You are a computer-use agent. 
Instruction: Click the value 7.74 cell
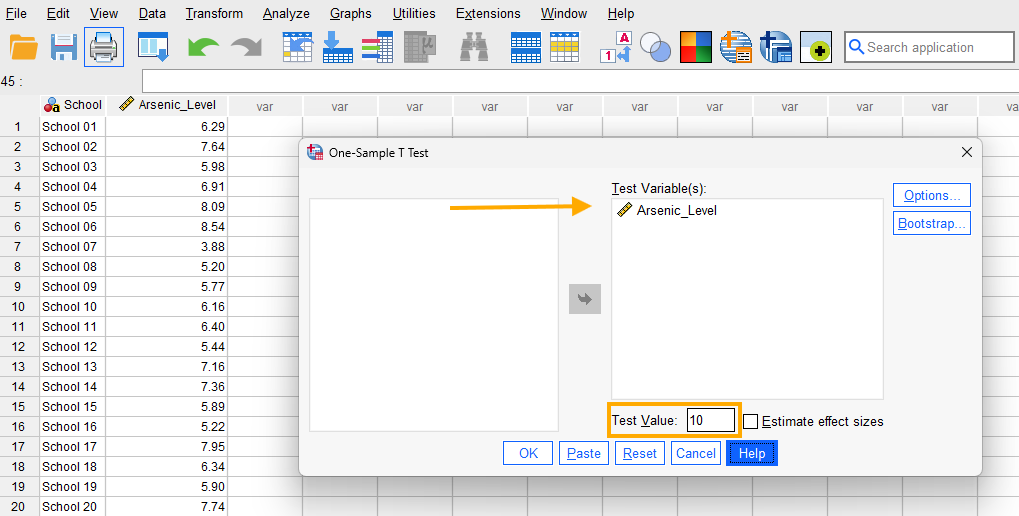click(x=167, y=507)
